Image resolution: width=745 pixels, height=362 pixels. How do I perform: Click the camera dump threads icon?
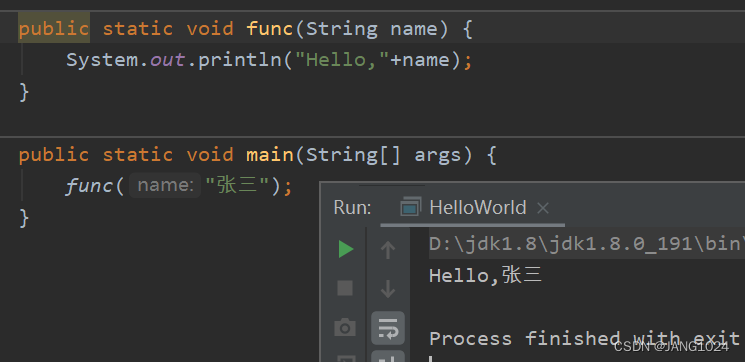(345, 327)
